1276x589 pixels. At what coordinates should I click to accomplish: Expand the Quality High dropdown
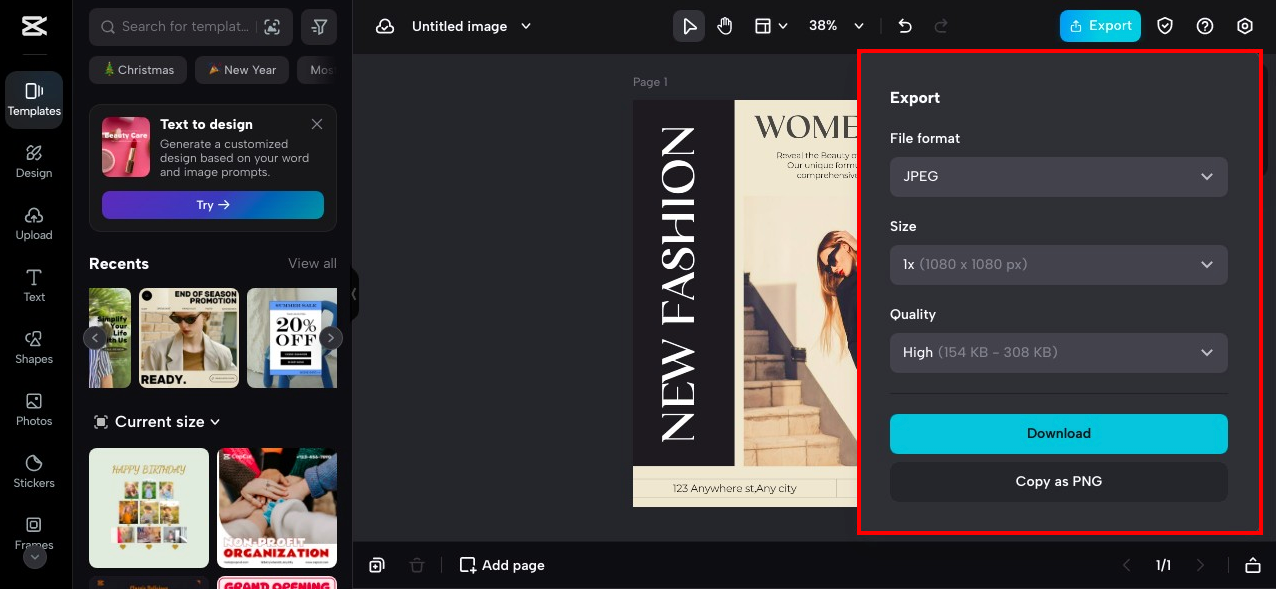point(1059,353)
